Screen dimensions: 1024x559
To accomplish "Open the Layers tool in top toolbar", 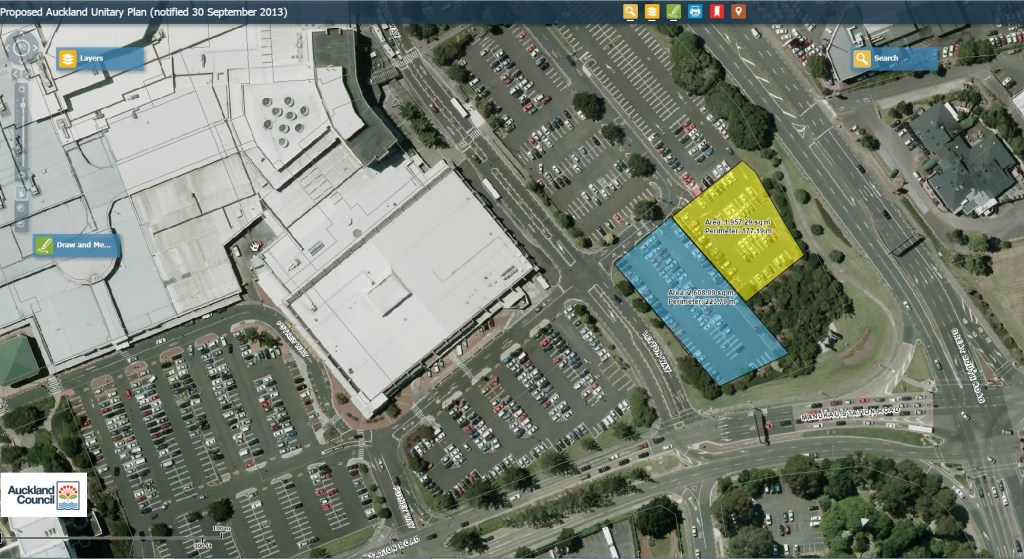I will pos(652,12).
